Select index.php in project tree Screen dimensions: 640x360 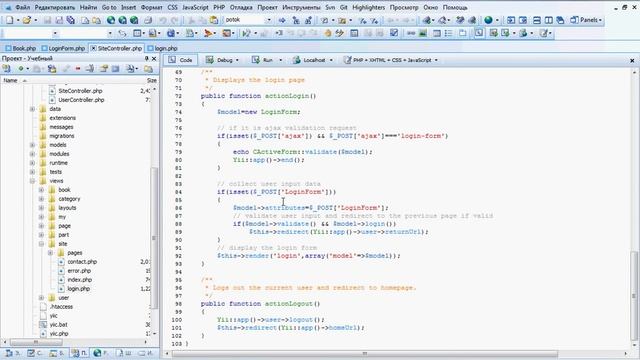(x=80, y=280)
